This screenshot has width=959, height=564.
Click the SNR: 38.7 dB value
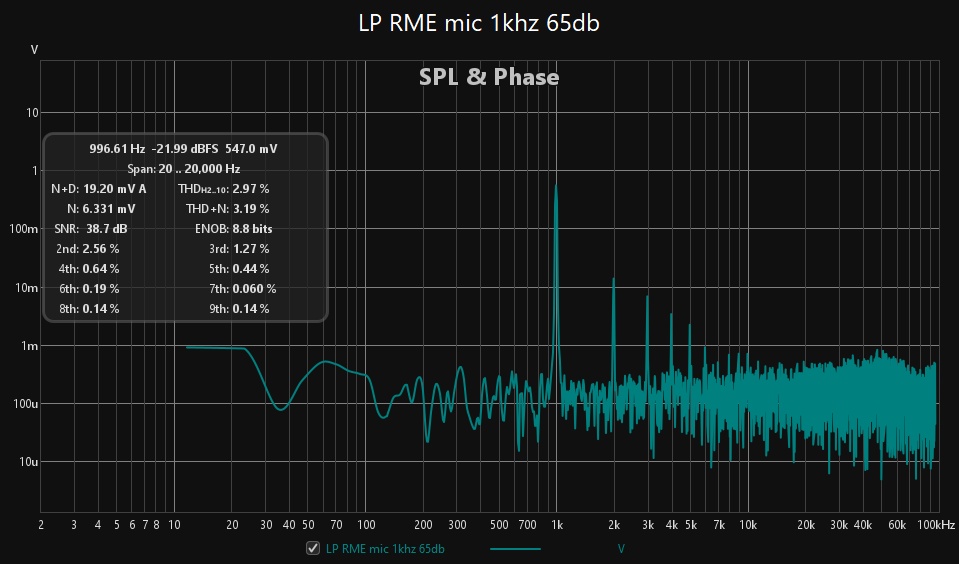[91, 229]
